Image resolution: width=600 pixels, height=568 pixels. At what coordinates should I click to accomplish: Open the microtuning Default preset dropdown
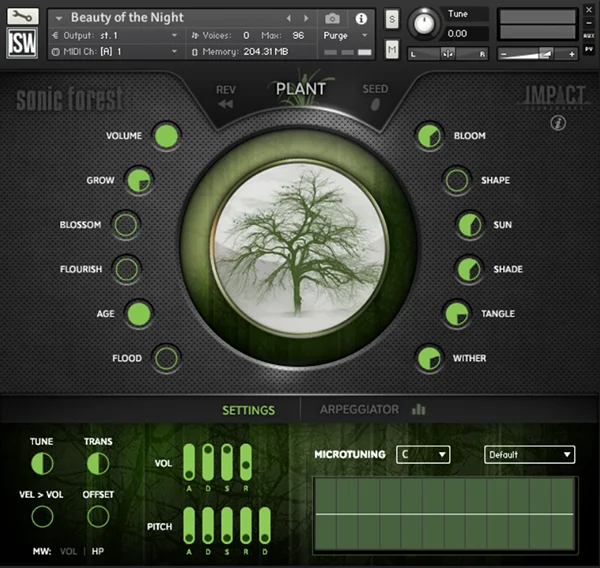(x=530, y=455)
